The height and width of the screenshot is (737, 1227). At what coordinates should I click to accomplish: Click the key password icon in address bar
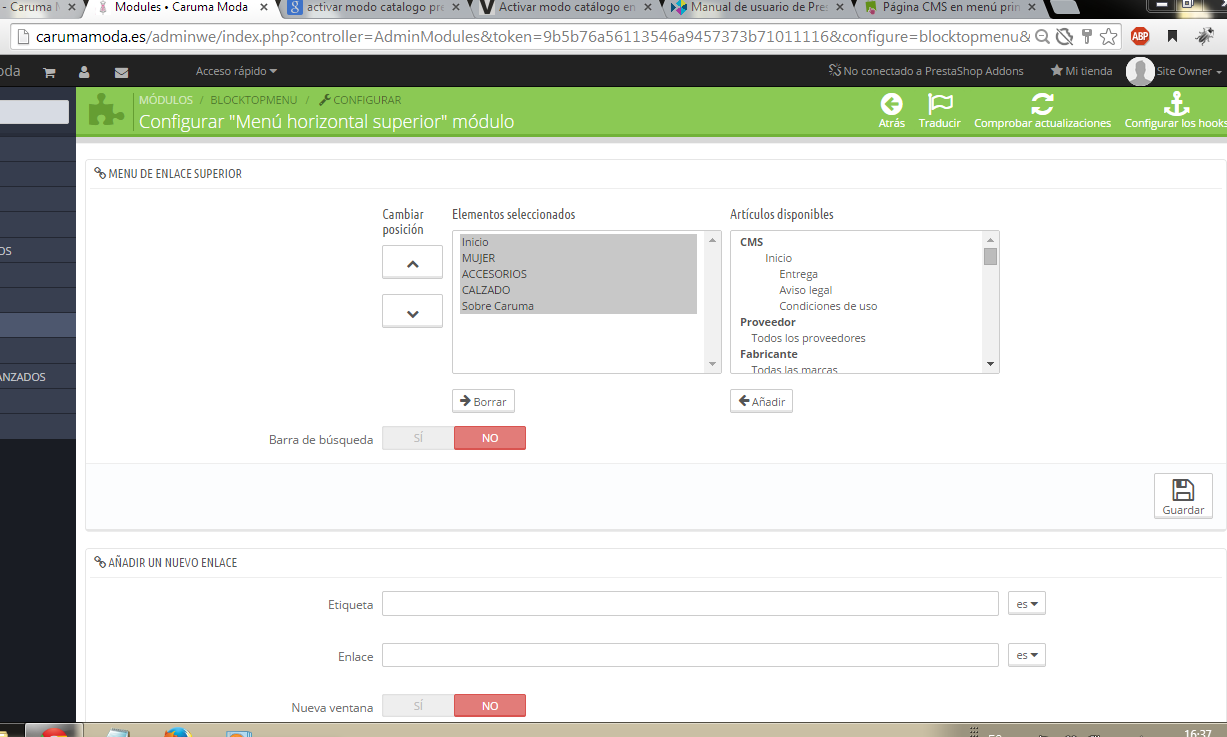click(1087, 37)
